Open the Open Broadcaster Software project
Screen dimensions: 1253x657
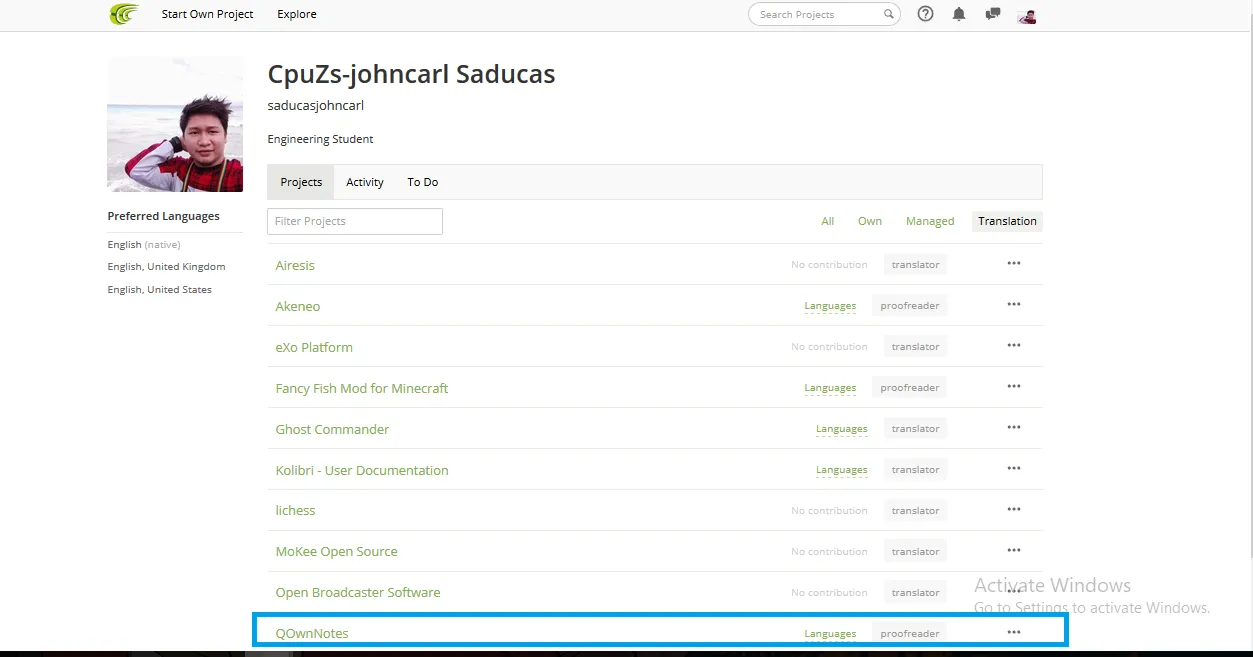(x=358, y=592)
